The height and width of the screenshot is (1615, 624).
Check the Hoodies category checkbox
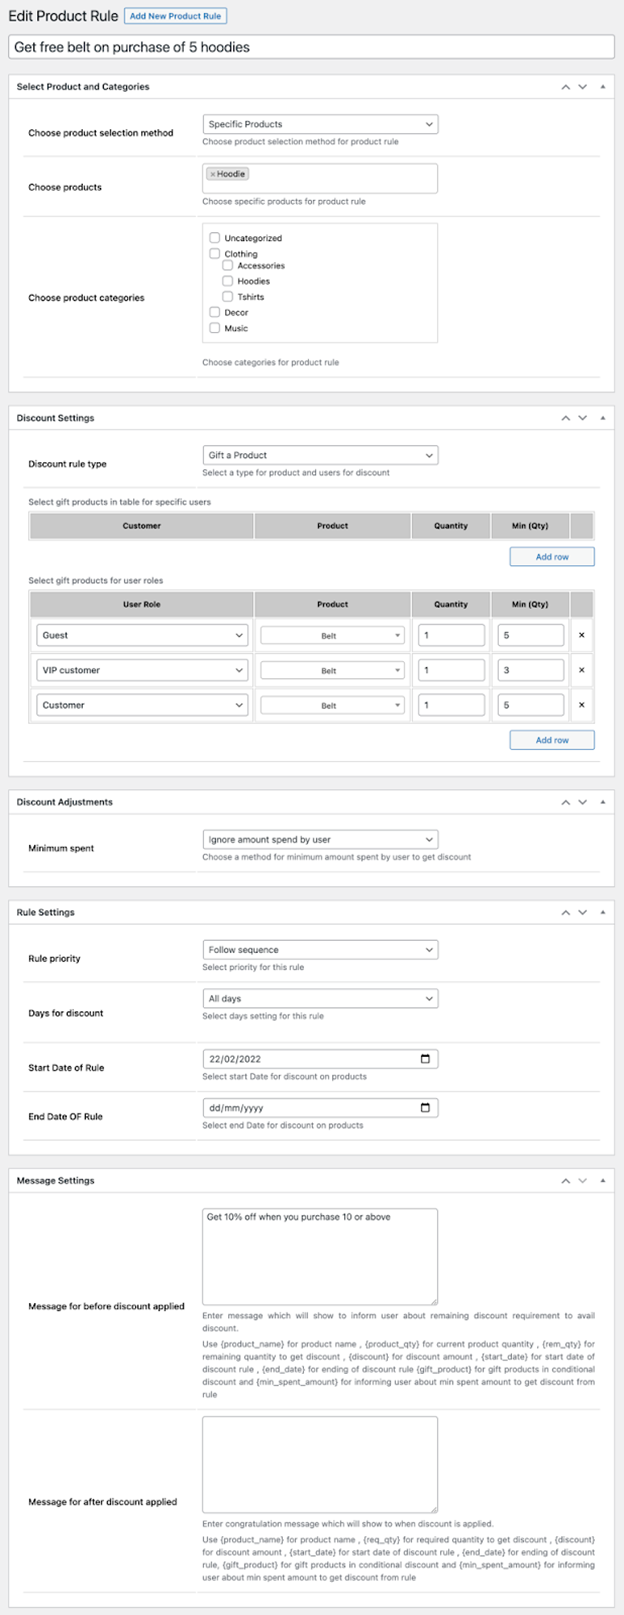pyautogui.click(x=228, y=281)
